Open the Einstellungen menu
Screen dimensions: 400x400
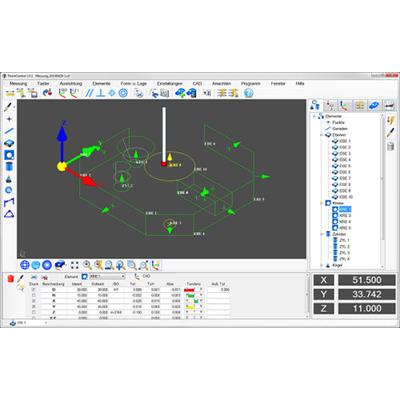pos(170,83)
